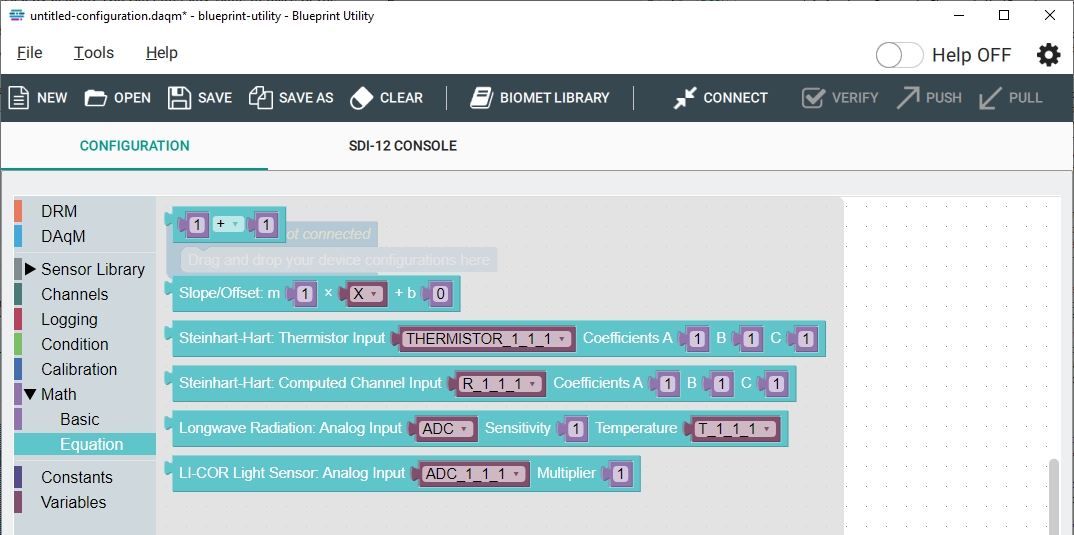Collapse the Math category
This screenshot has height=535, width=1074.
pyautogui.click(x=30, y=394)
